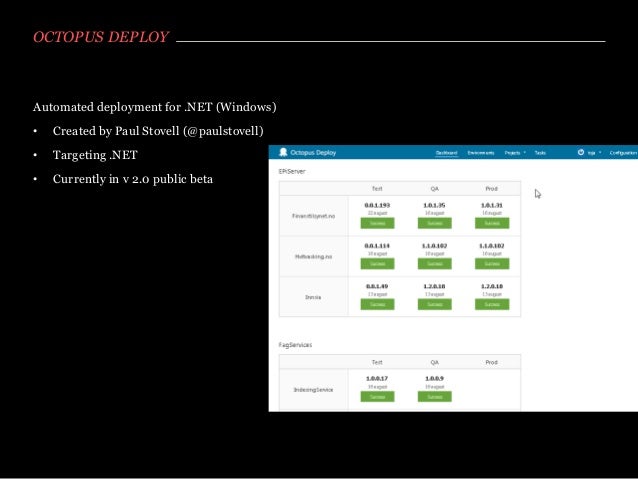Click the Octopus Deploy octopus logo icon
Image resolution: width=638 pixels, height=479 pixels.
(283, 152)
